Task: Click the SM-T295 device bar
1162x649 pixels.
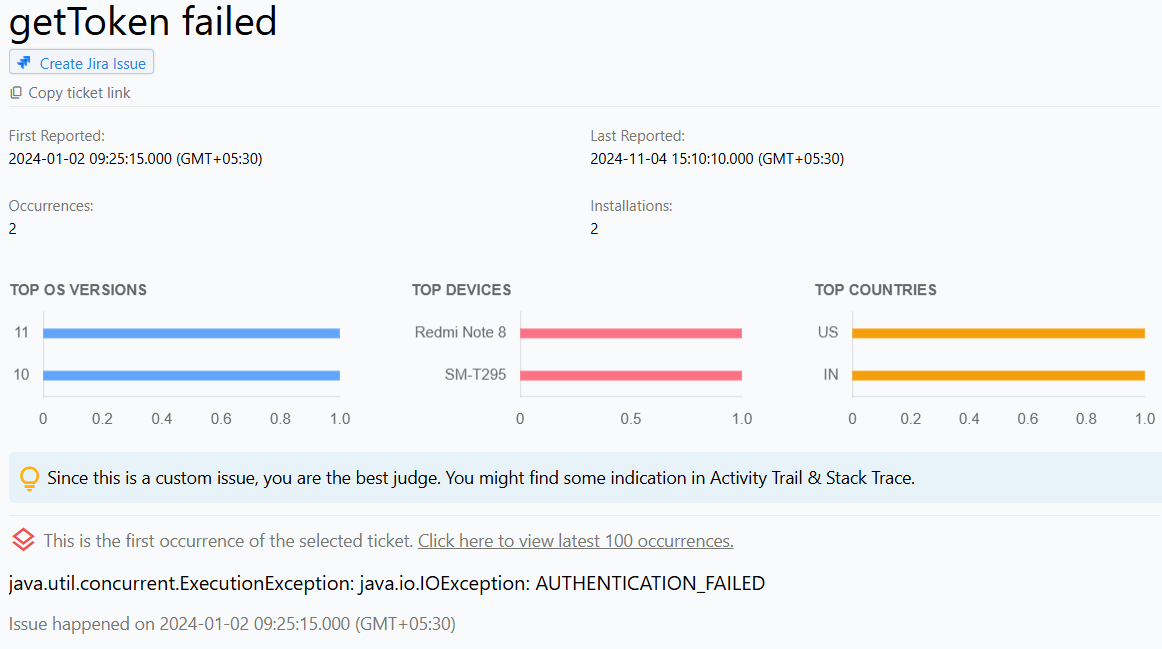Action: (x=630, y=376)
